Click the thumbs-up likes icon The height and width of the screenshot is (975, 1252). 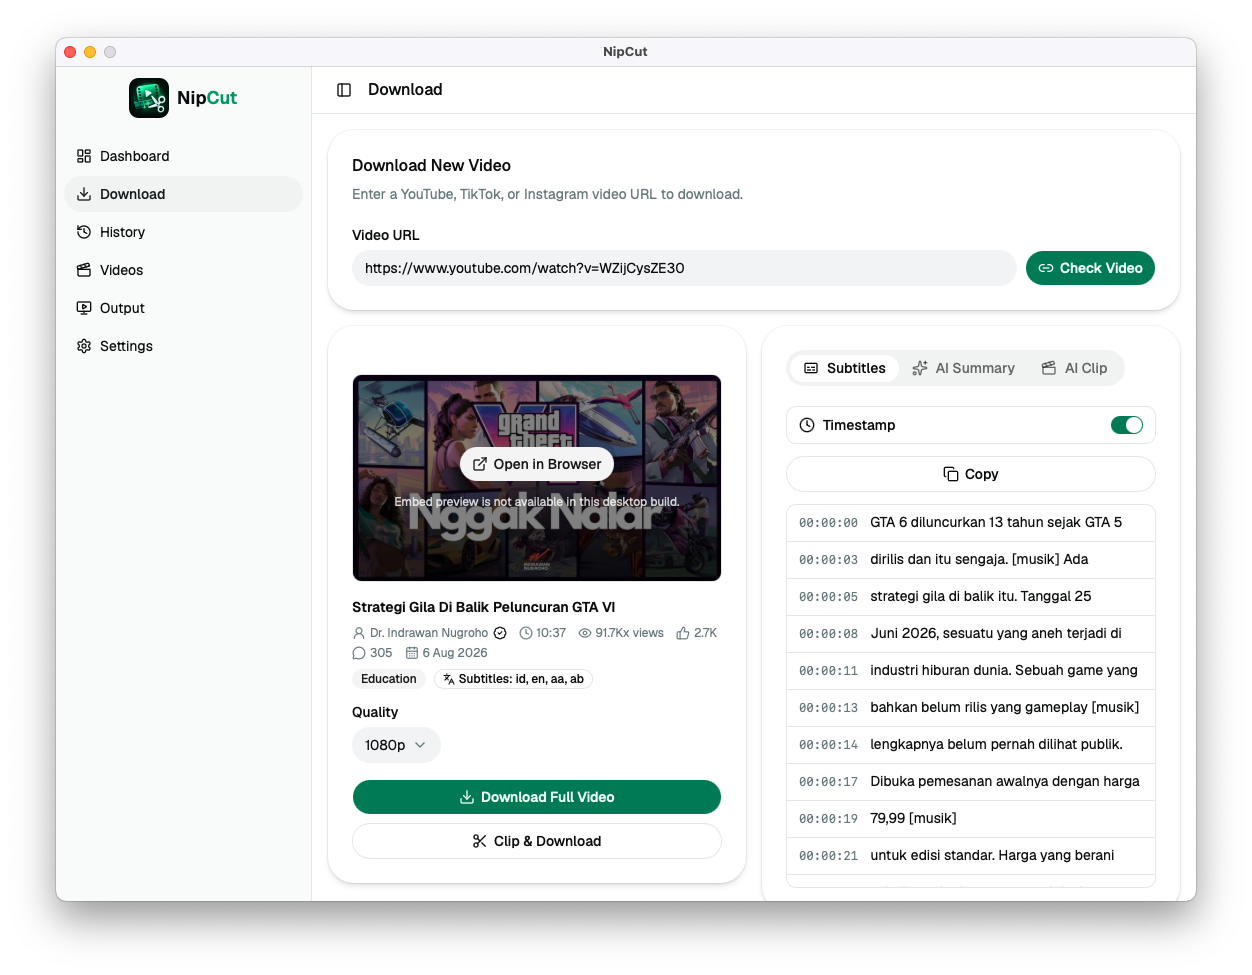pyautogui.click(x=683, y=633)
